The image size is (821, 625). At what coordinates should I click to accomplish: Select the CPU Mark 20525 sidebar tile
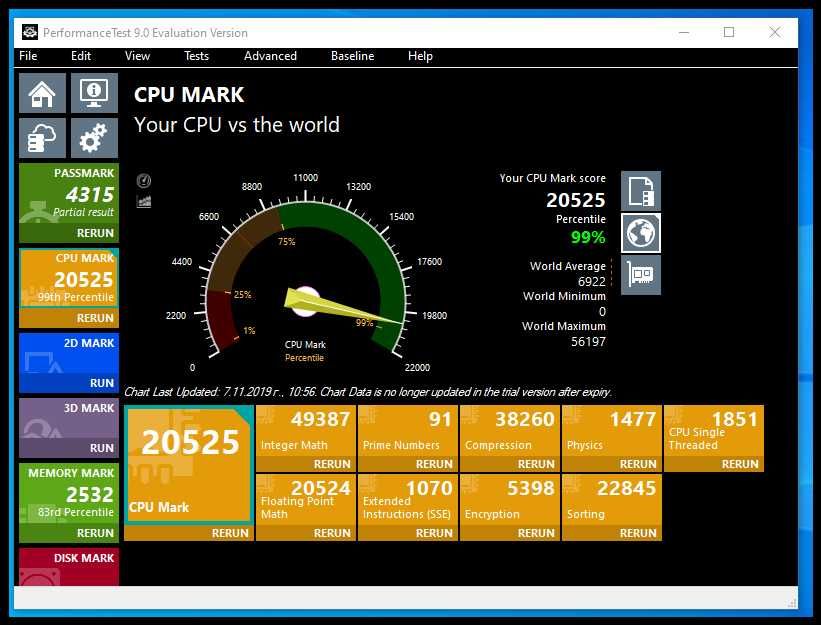69,278
